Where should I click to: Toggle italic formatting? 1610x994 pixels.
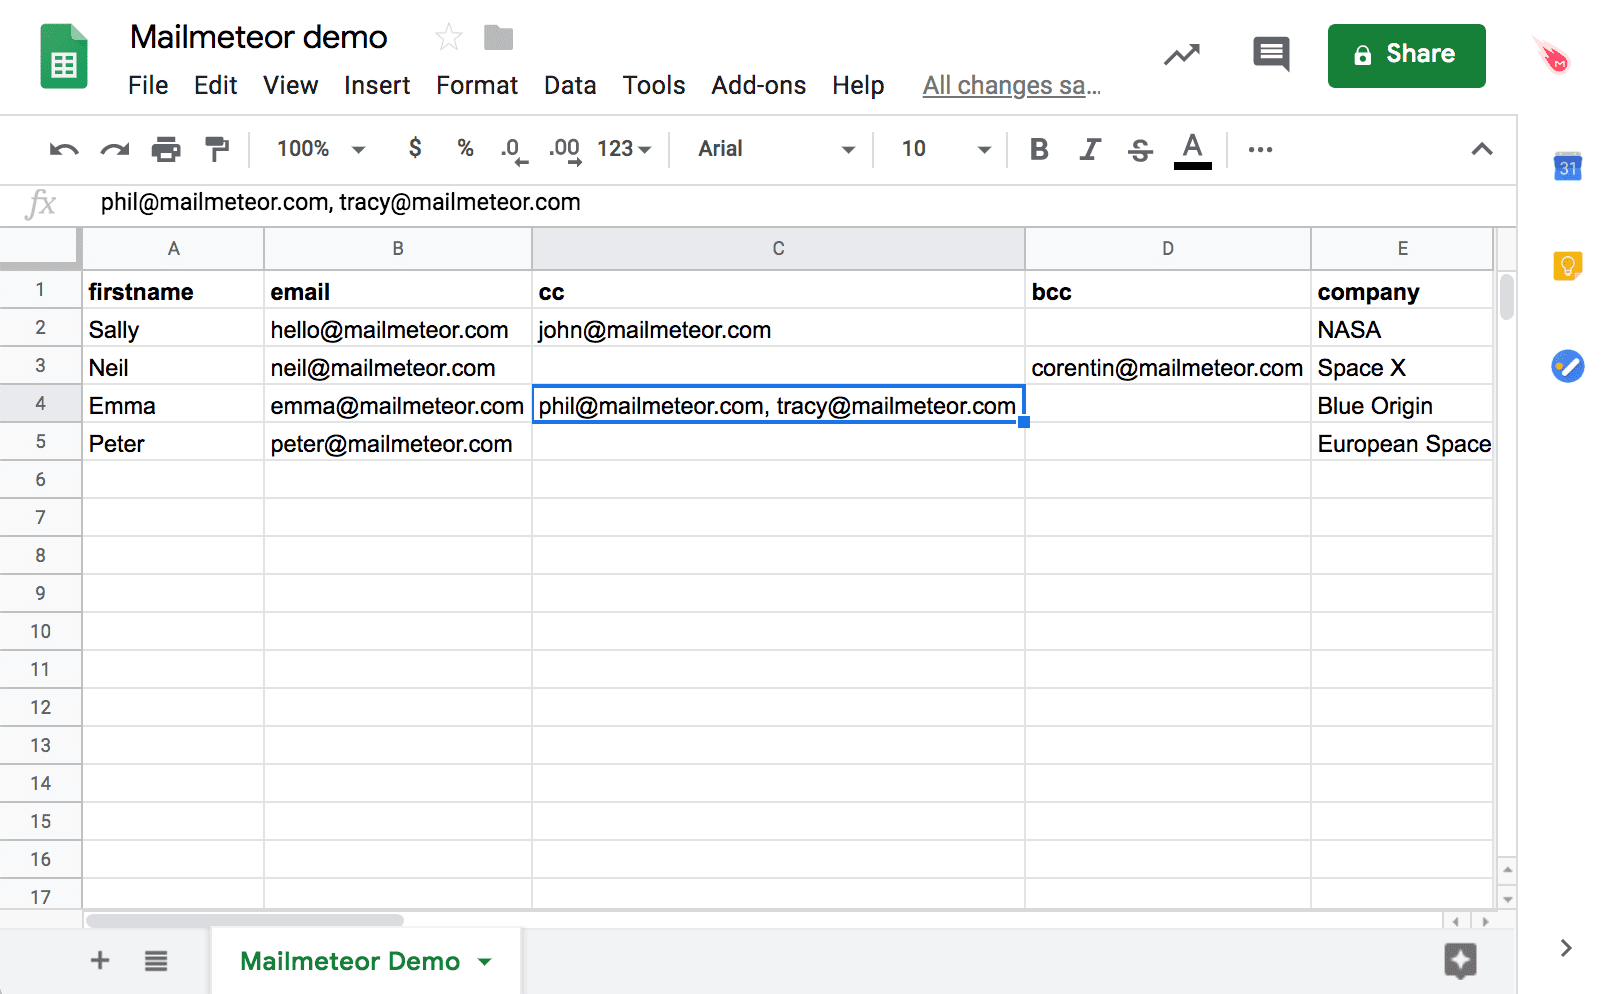point(1089,149)
